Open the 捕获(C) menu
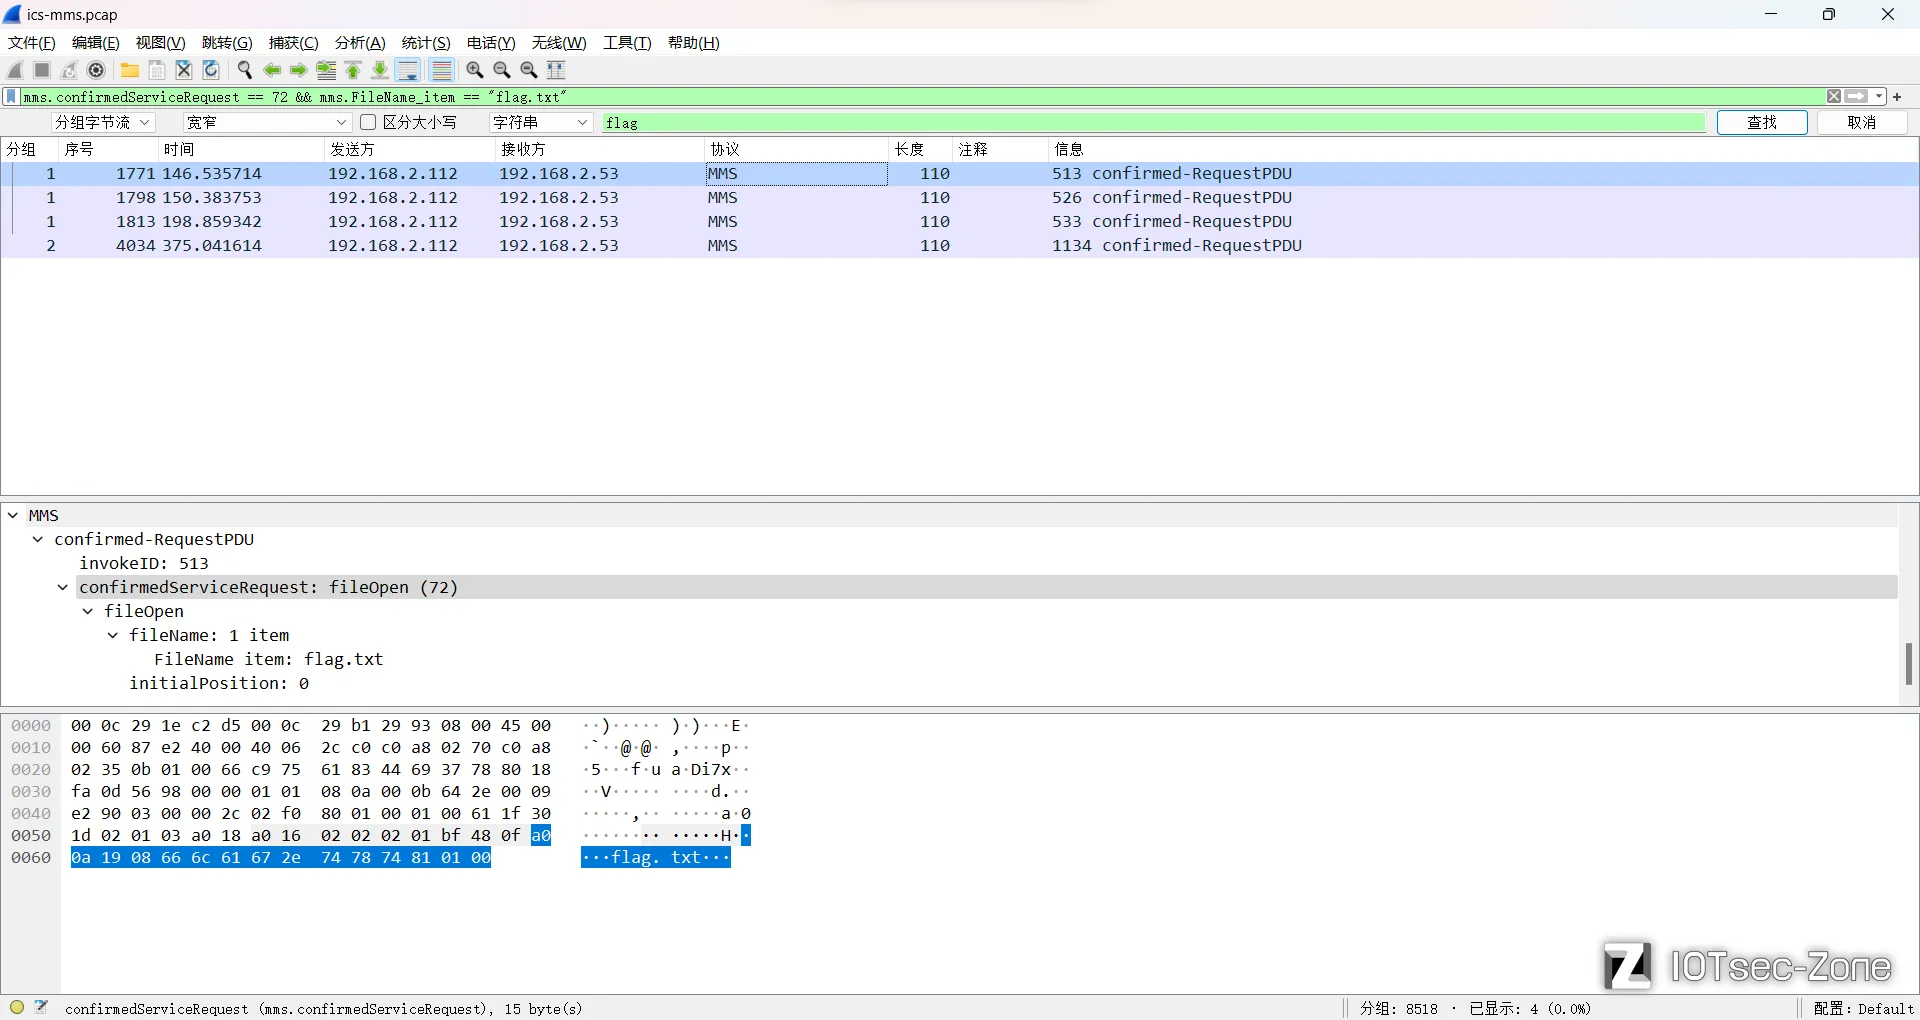Image resolution: width=1920 pixels, height=1020 pixels. click(x=294, y=43)
